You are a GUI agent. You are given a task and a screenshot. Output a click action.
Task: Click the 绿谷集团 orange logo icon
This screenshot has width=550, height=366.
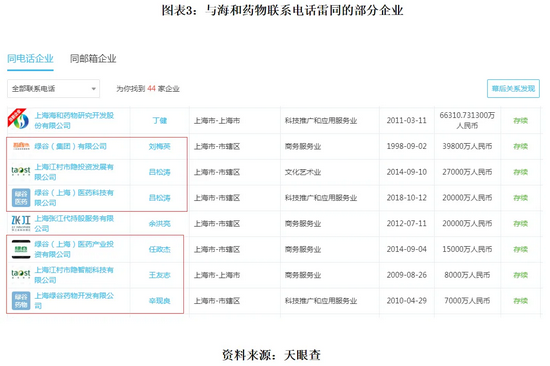click(21, 146)
